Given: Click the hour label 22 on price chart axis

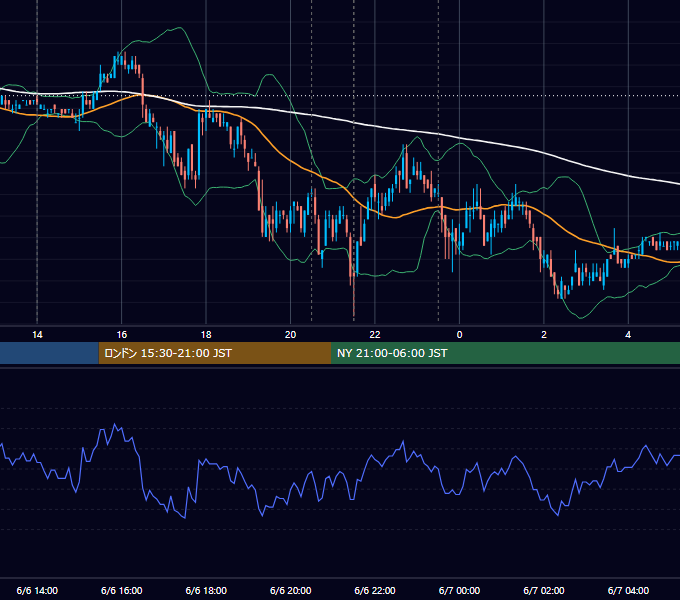Looking at the screenshot, I should [x=375, y=335].
